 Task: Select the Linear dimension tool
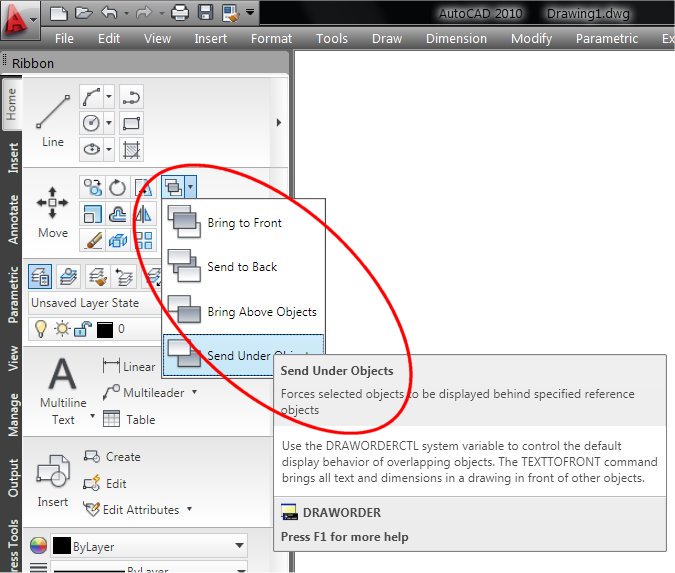coord(129,366)
